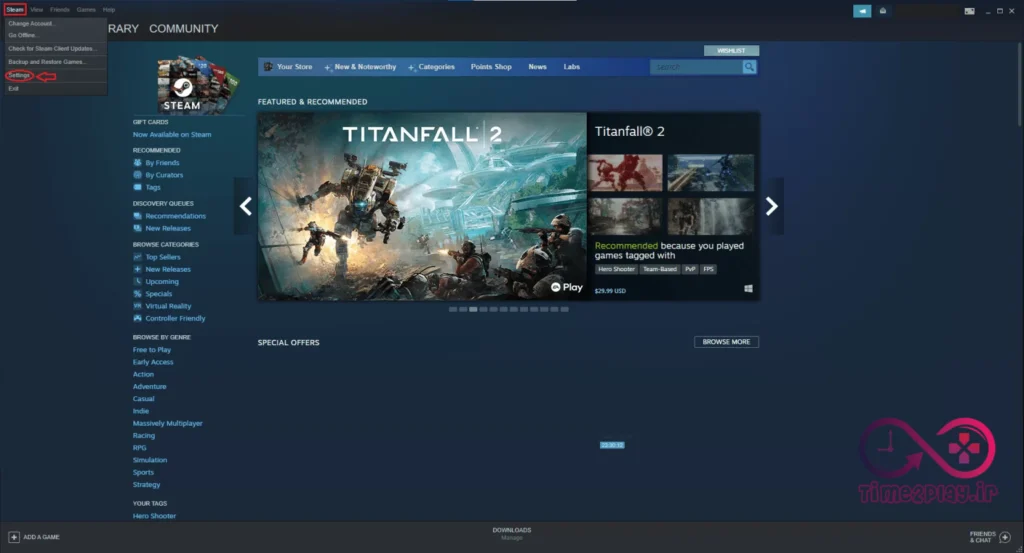Screen dimensions: 1024x553
Task: Browse the Strategy genre
Action: 146,485
